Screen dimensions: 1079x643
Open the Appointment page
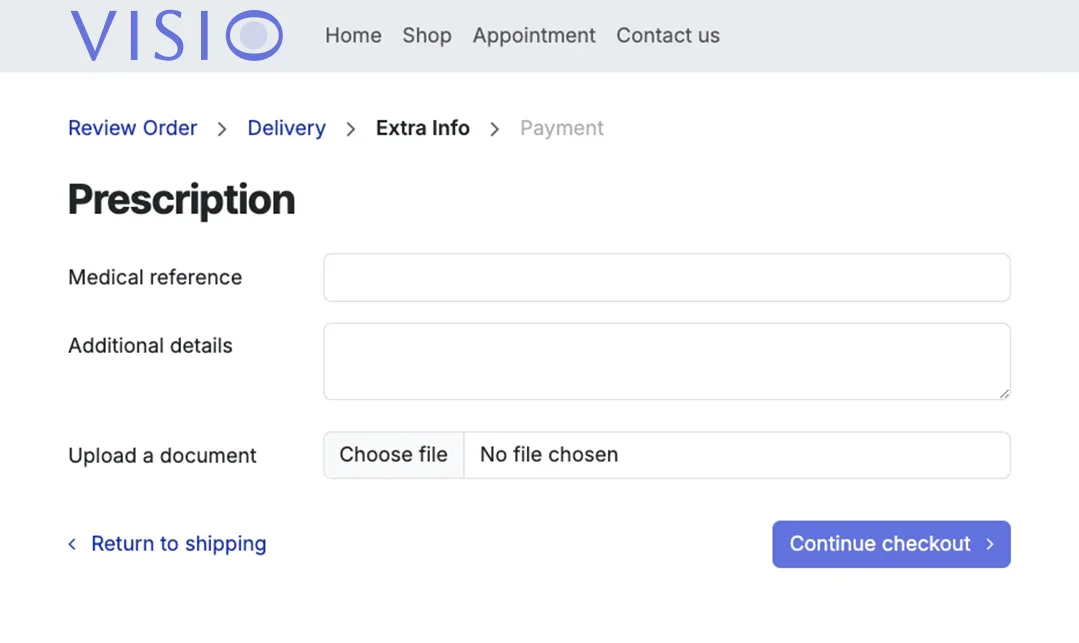[534, 36]
